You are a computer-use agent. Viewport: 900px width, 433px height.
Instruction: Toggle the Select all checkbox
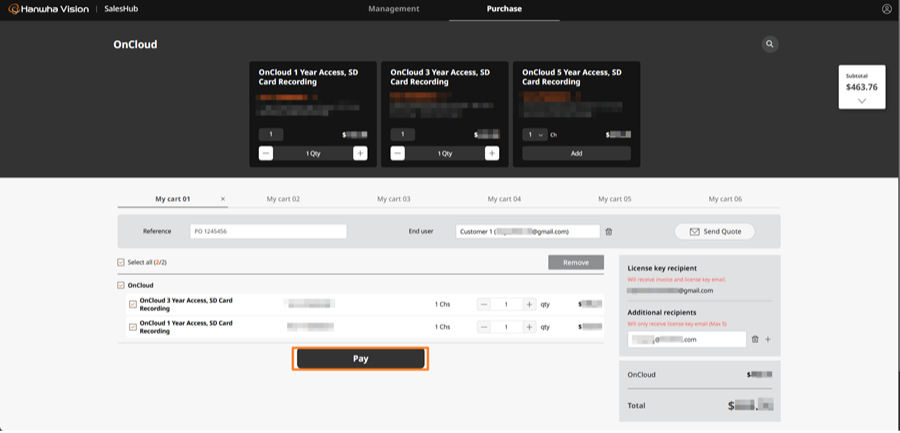tap(121, 262)
